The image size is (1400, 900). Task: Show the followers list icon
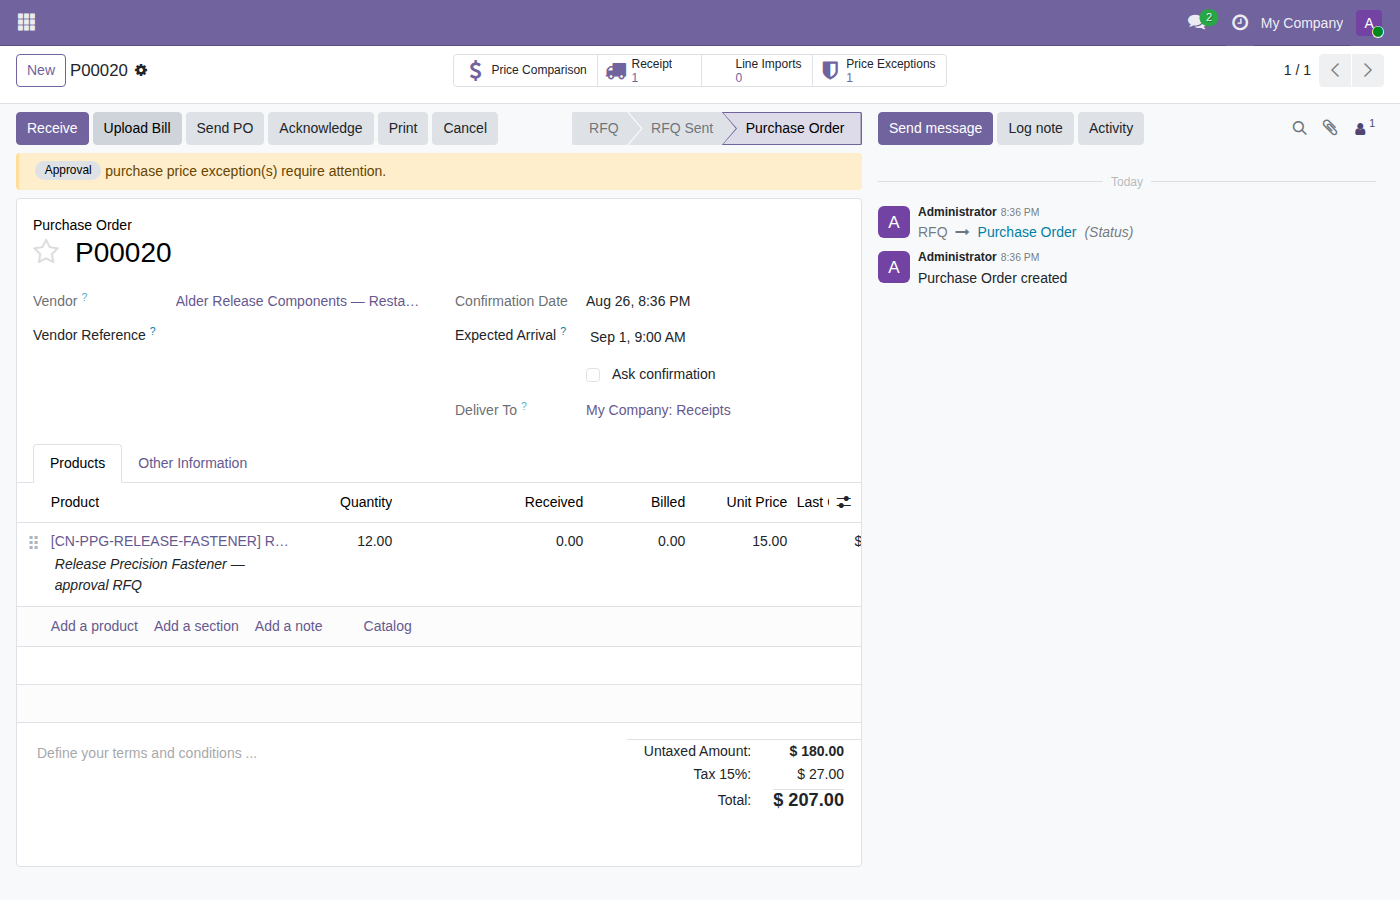pos(1364,128)
